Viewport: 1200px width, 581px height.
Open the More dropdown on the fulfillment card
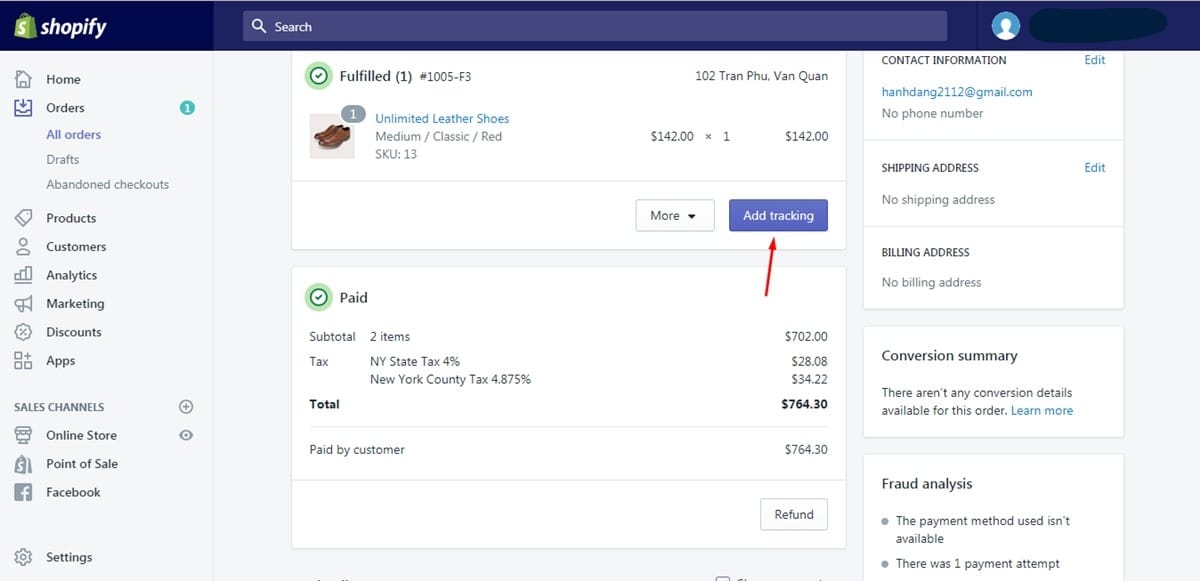coord(674,215)
